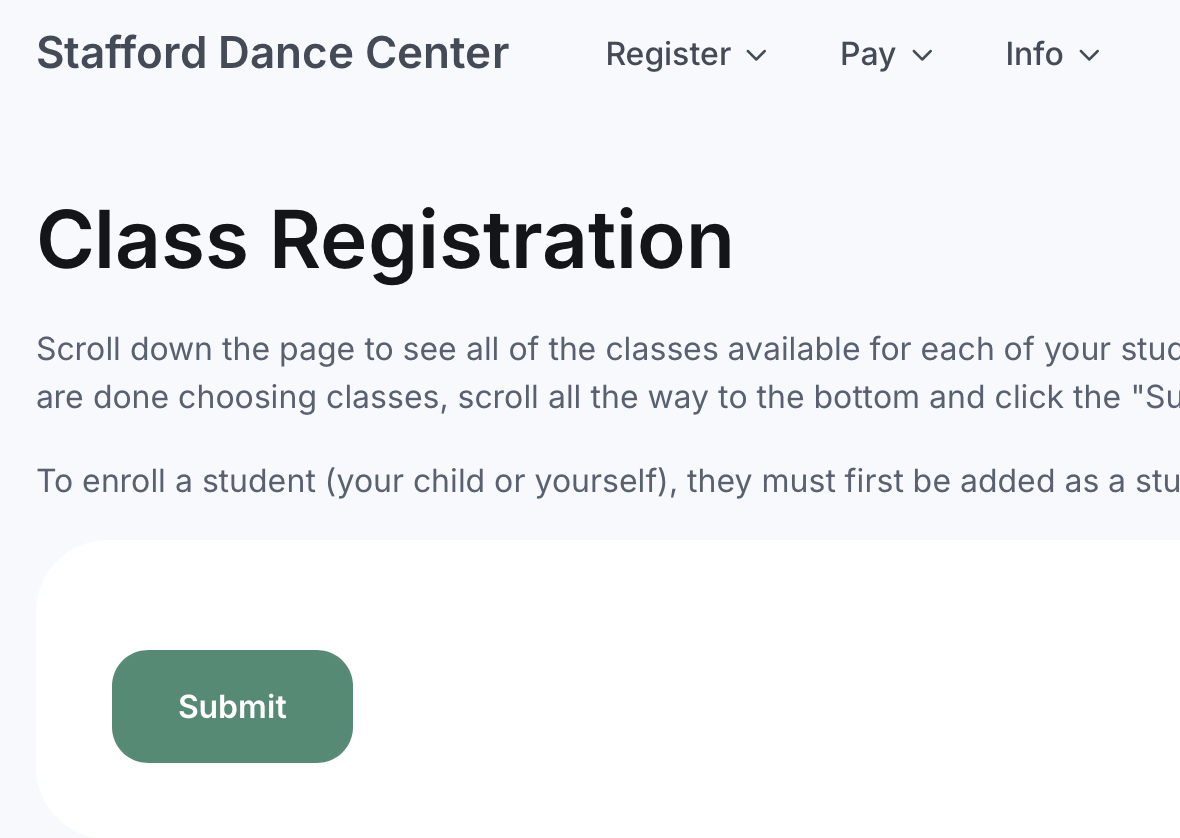This screenshot has width=1180, height=838.
Task: Click the chevron next to Pay
Action: (923, 55)
